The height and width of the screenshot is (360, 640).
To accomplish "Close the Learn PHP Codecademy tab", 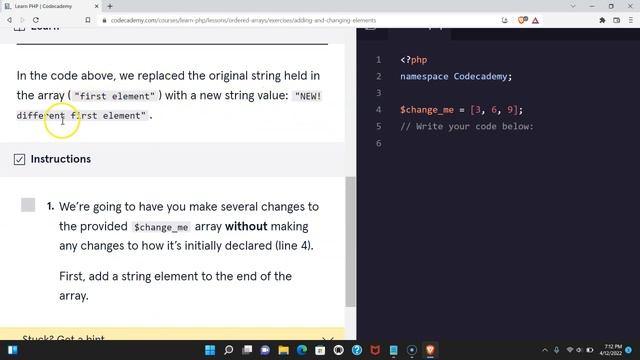I will point(97,6).
